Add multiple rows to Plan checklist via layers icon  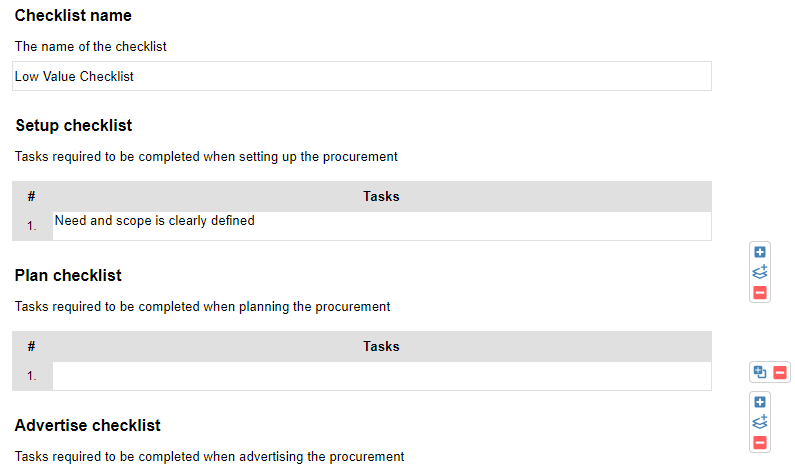pyautogui.click(x=760, y=422)
